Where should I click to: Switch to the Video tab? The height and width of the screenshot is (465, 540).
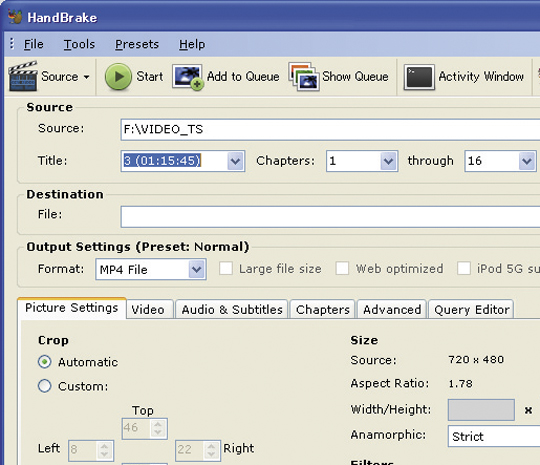pos(148,309)
